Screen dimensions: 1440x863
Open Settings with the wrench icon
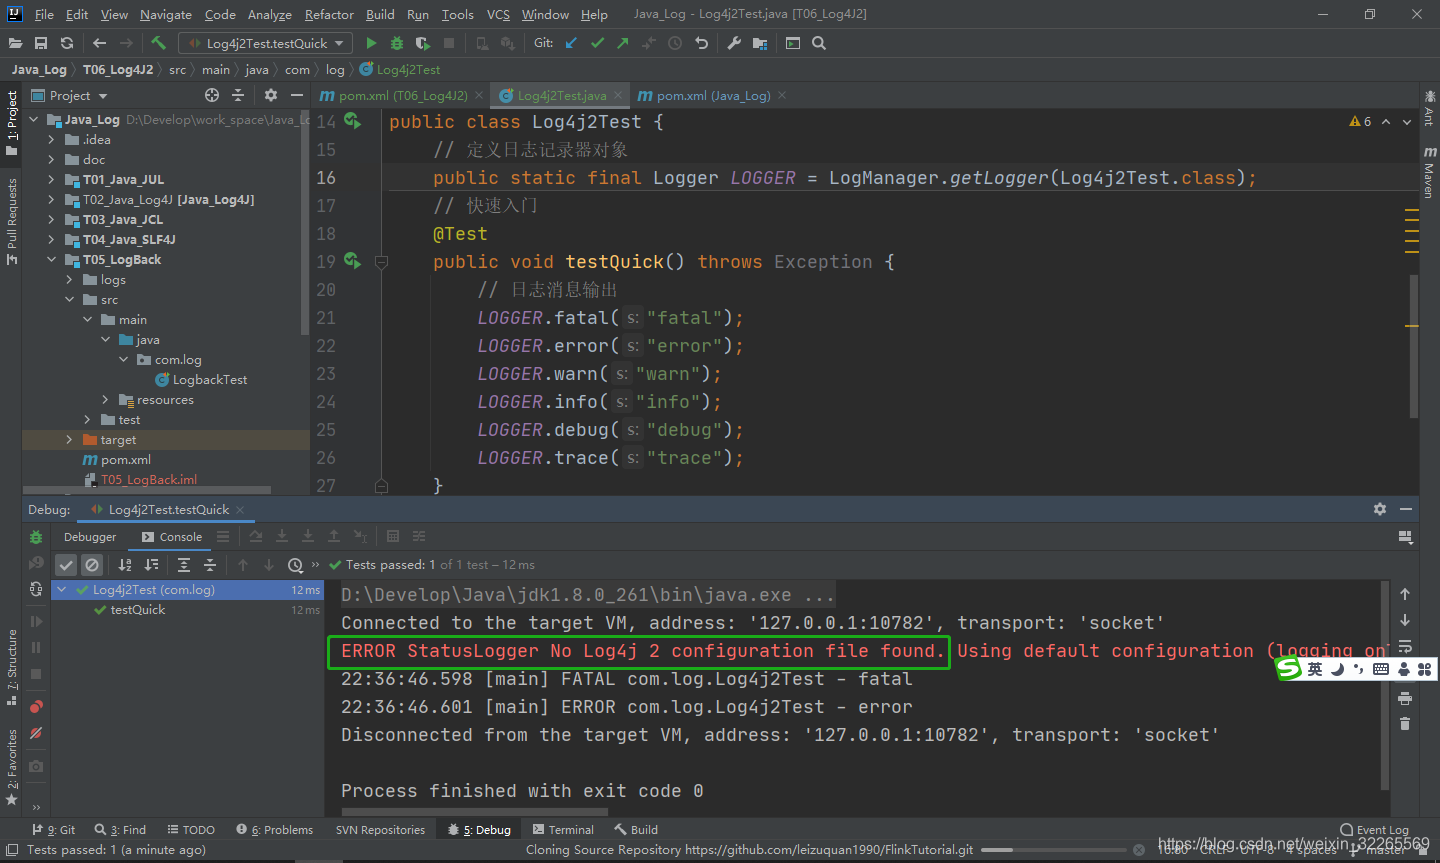[734, 43]
